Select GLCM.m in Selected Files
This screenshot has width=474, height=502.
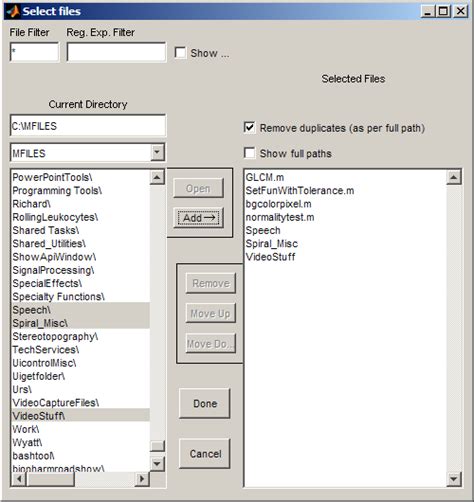coord(265,177)
